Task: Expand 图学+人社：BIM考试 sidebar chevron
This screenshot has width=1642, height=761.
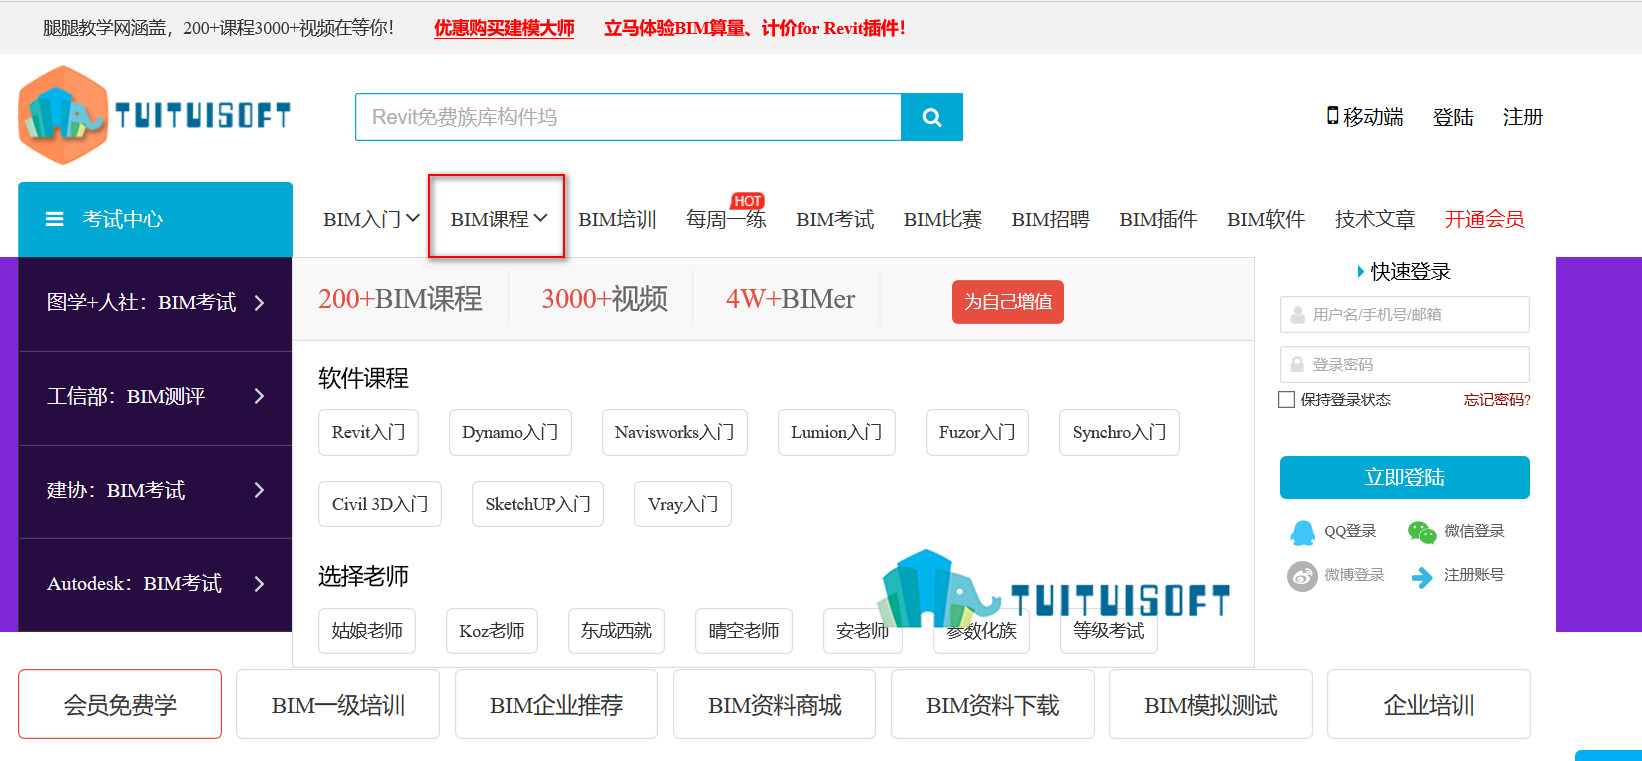Action: point(259,303)
